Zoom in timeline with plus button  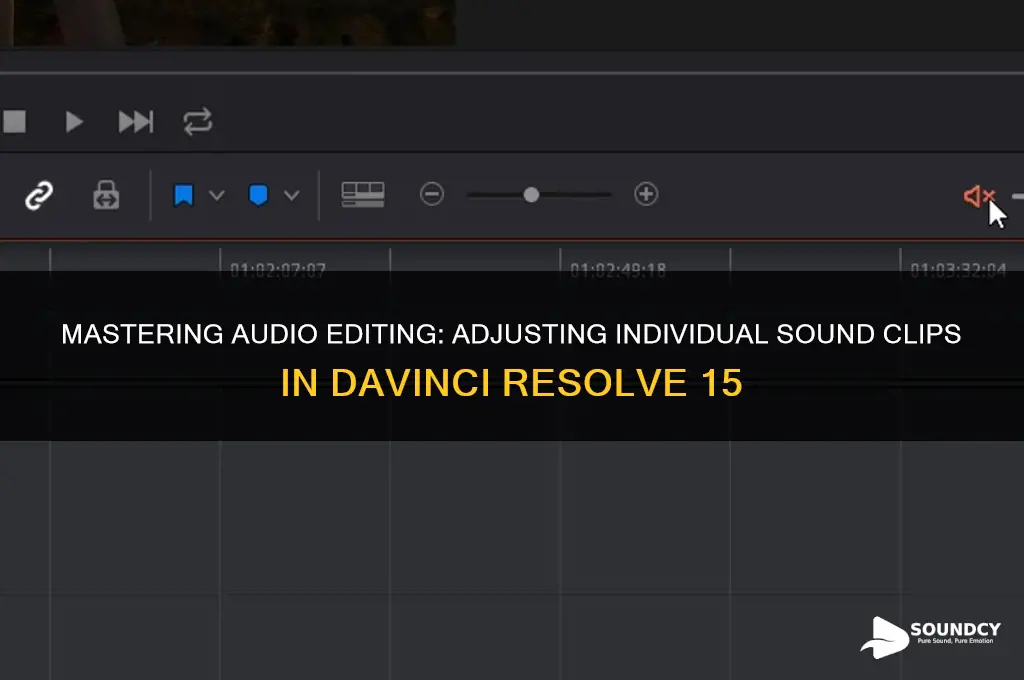[646, 194]
